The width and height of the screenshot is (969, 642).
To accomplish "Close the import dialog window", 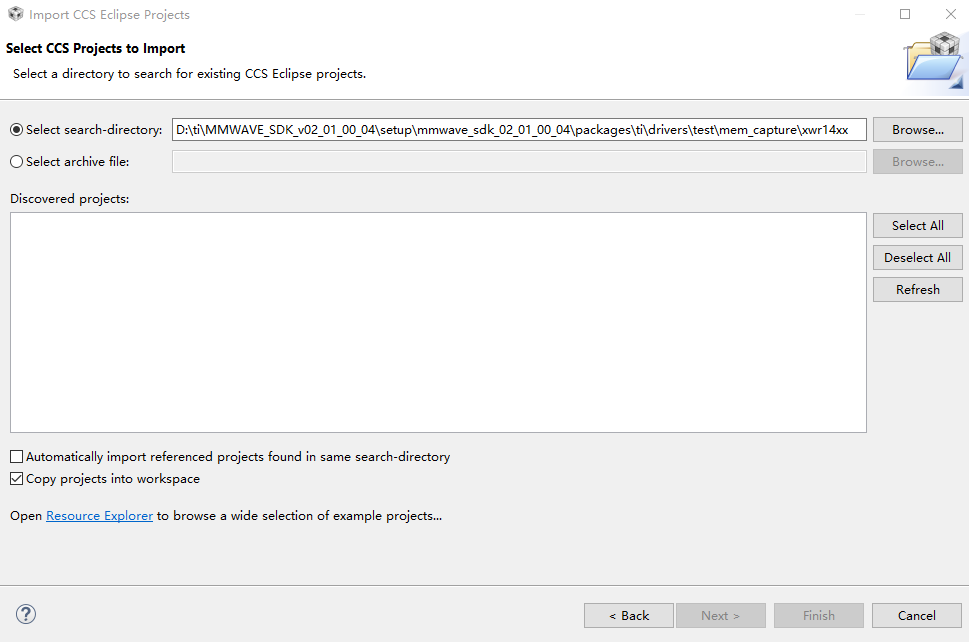I will click(951, 15).
